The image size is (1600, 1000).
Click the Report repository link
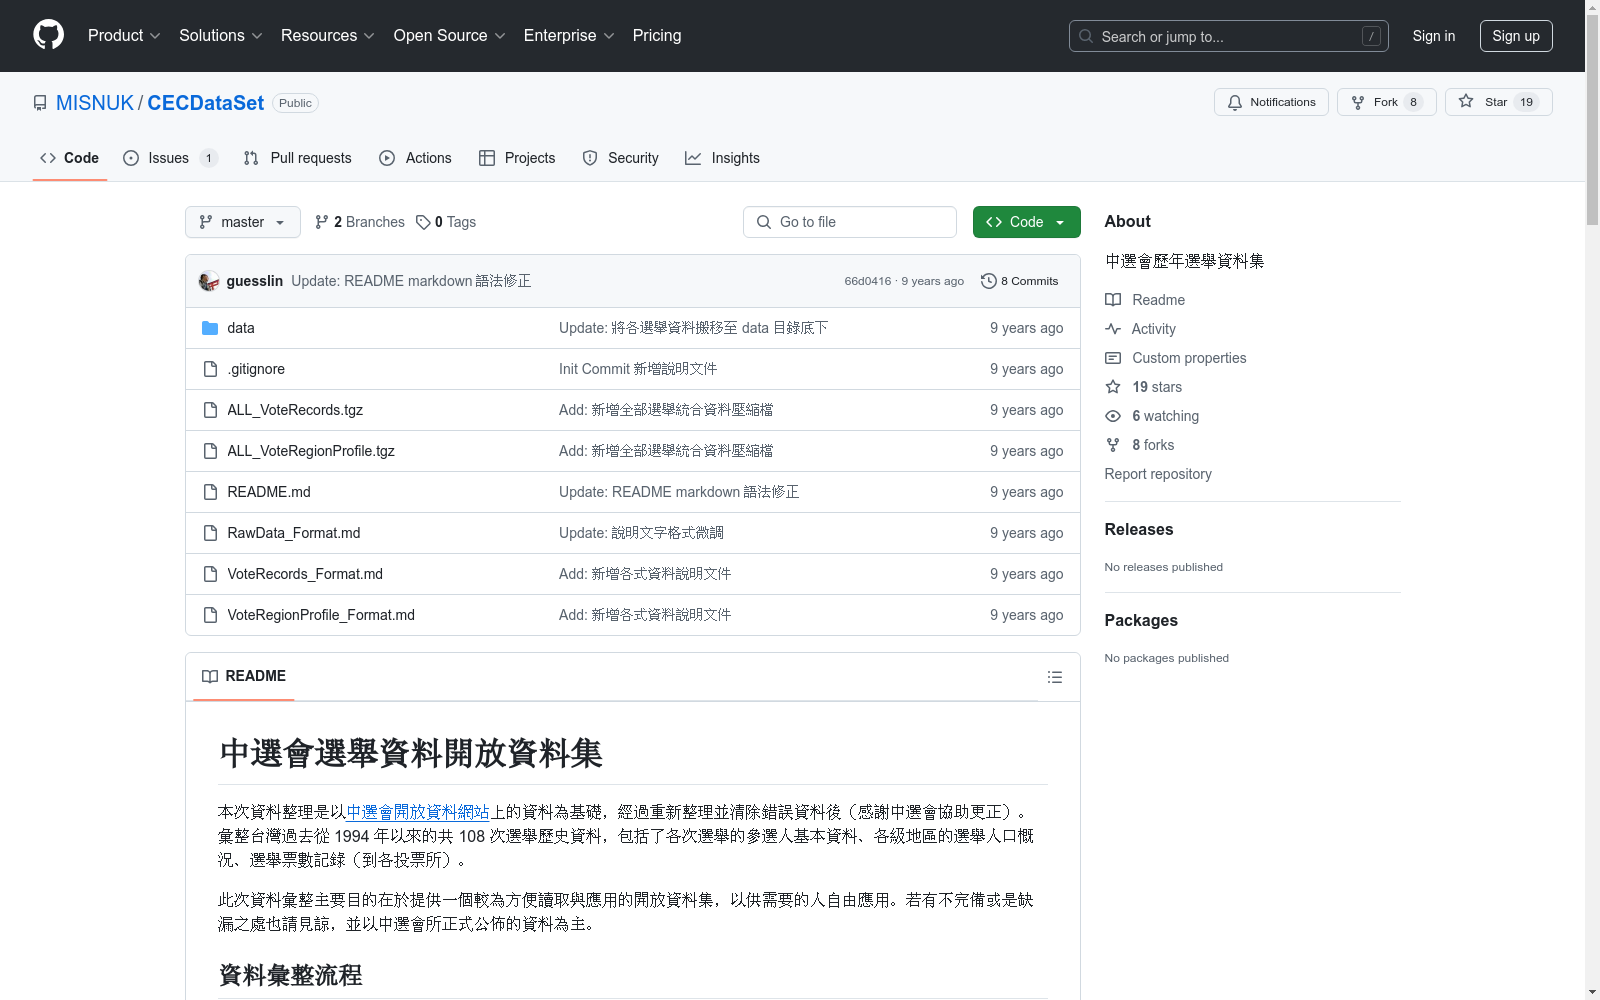[1158, 474]
